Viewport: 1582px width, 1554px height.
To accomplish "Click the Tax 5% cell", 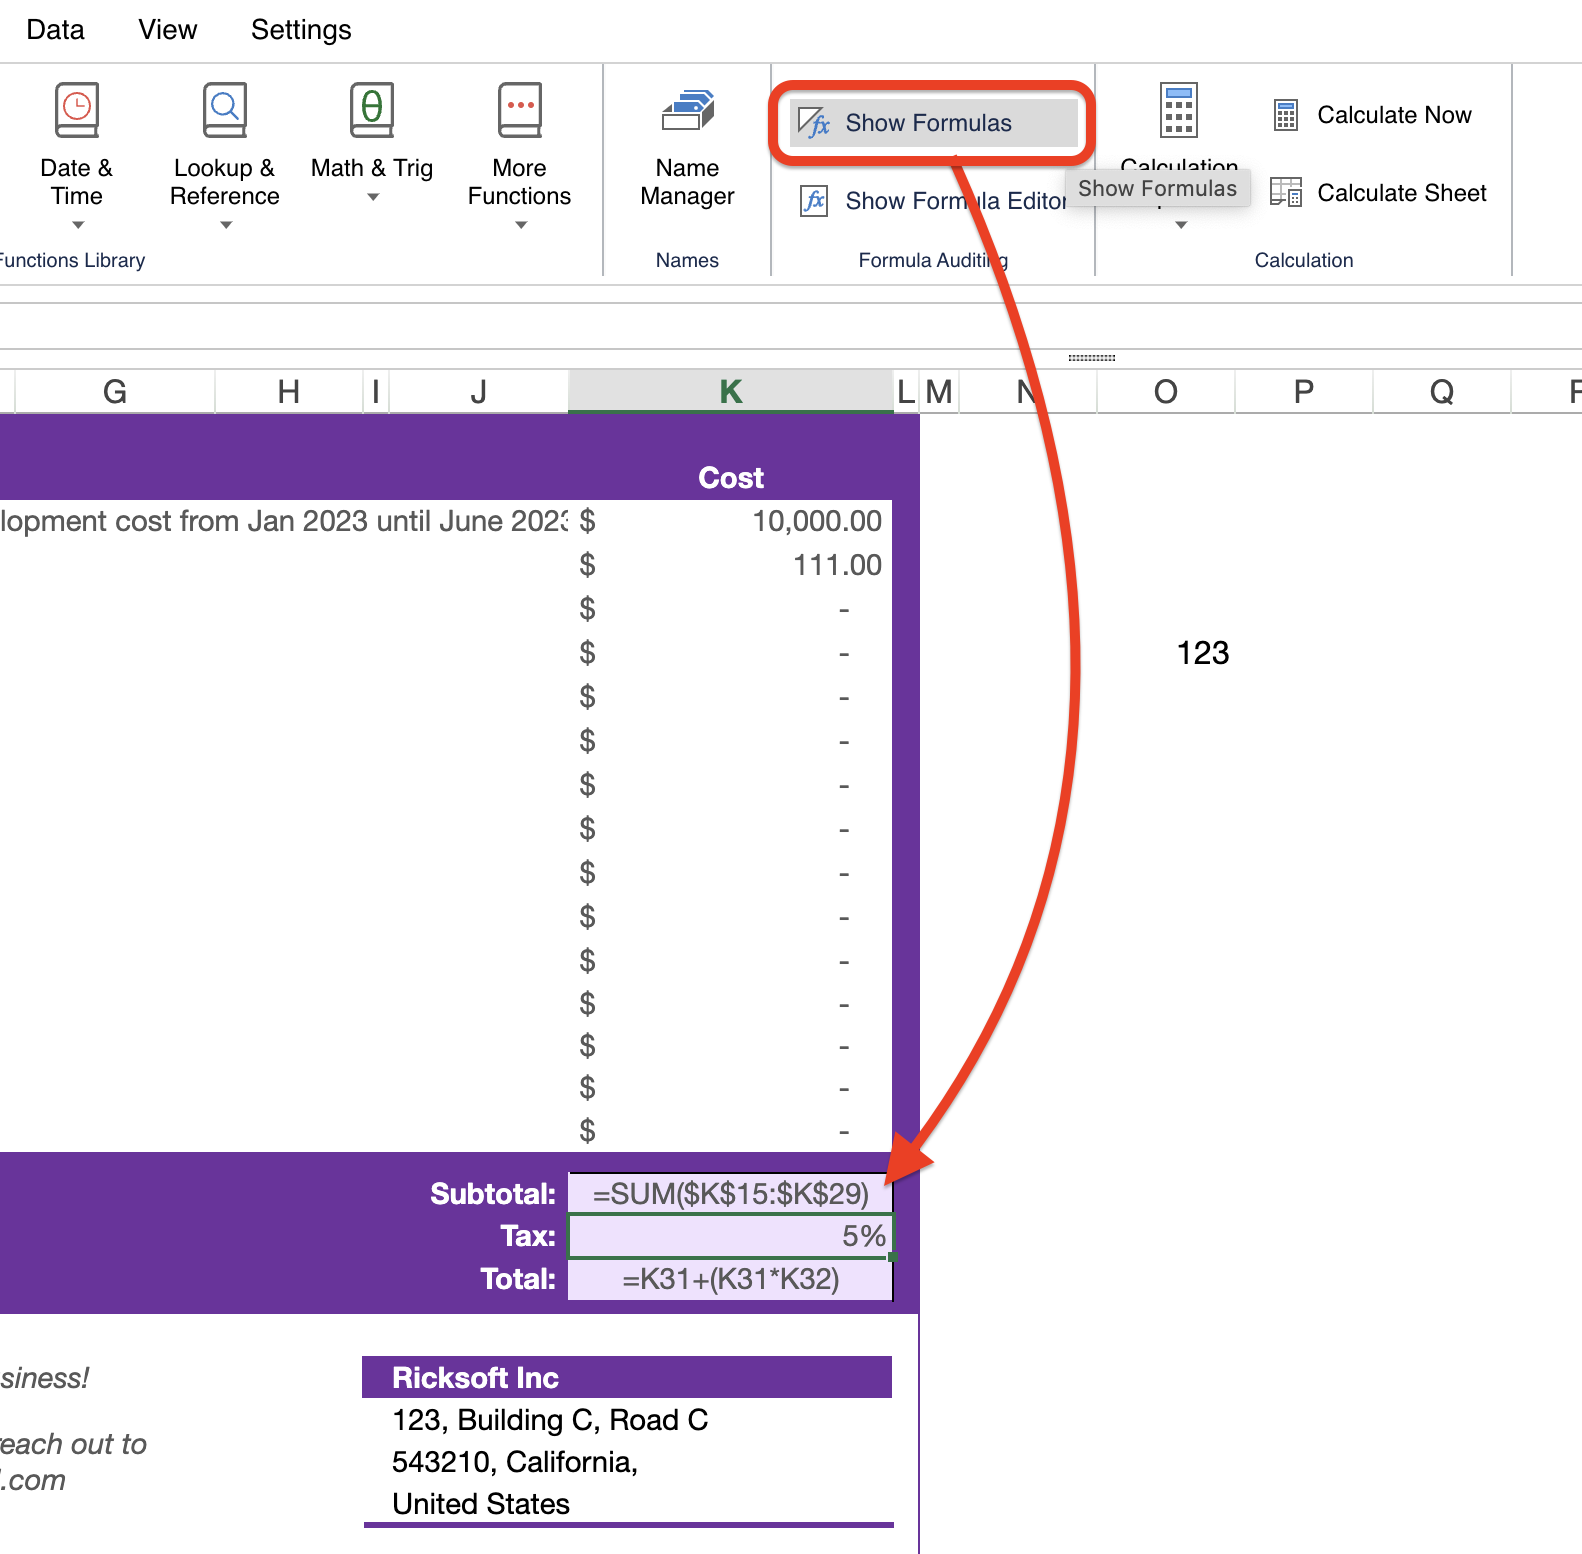I will (730, 1236).
